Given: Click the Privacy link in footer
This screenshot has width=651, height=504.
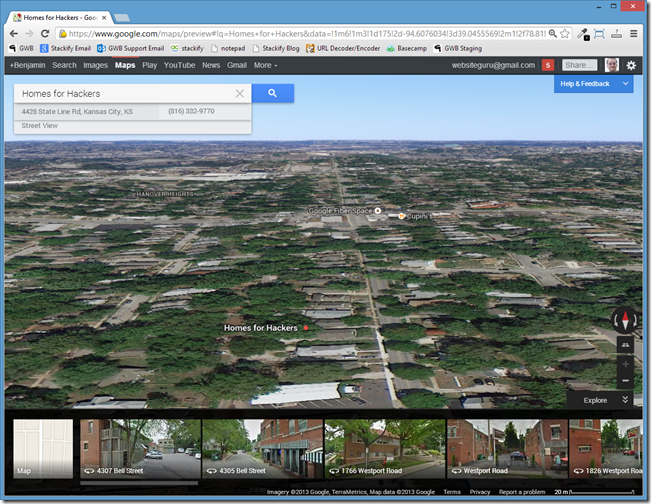Looking at the screenshot, I should click(480, 492).
